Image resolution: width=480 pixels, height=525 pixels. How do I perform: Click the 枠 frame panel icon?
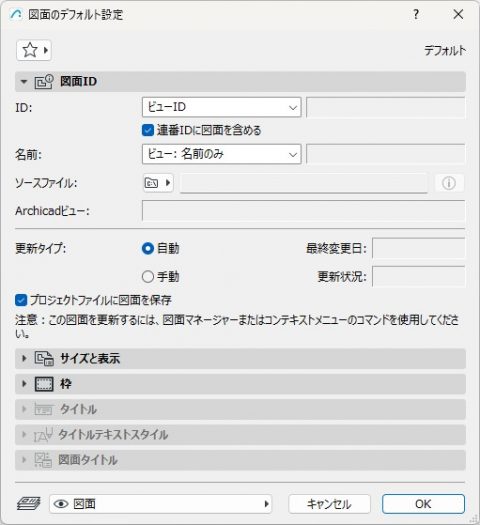[x=44, y=384]
